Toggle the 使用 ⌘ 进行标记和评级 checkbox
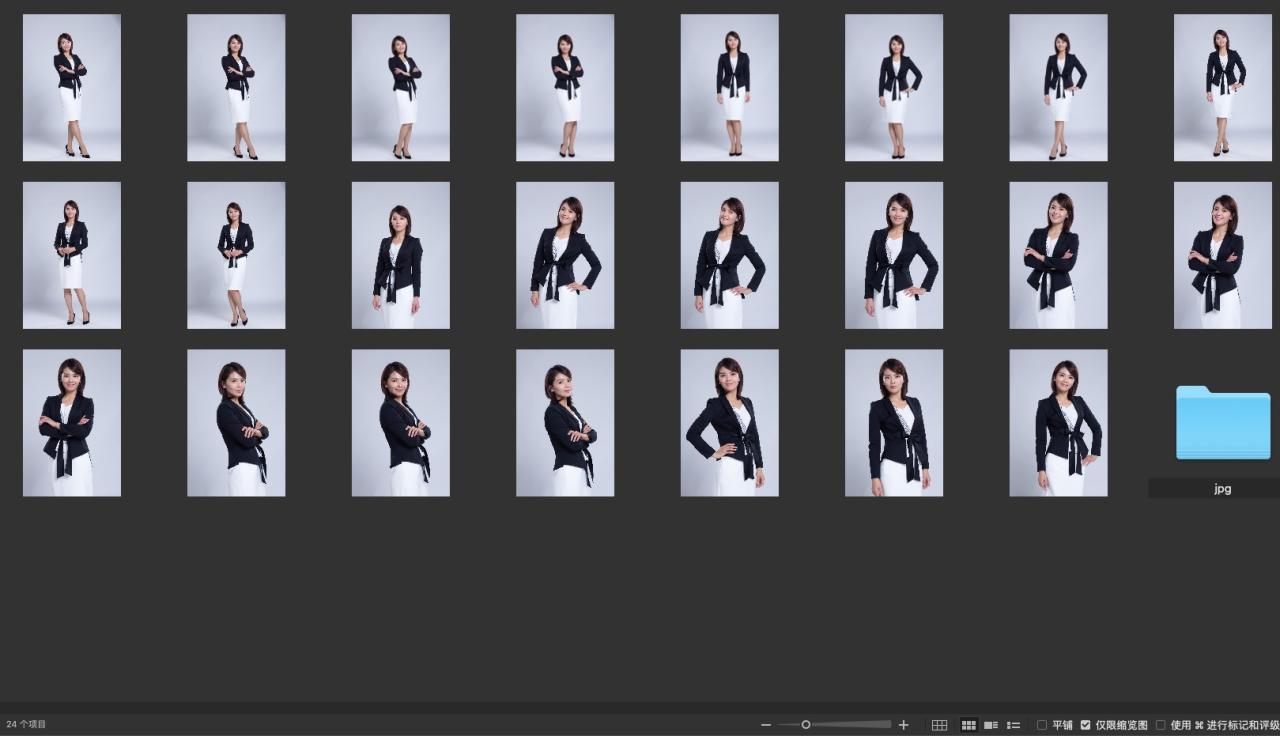Viewport: 1280px width, 736px height. pyautogui.click(x=1161, y=725)
